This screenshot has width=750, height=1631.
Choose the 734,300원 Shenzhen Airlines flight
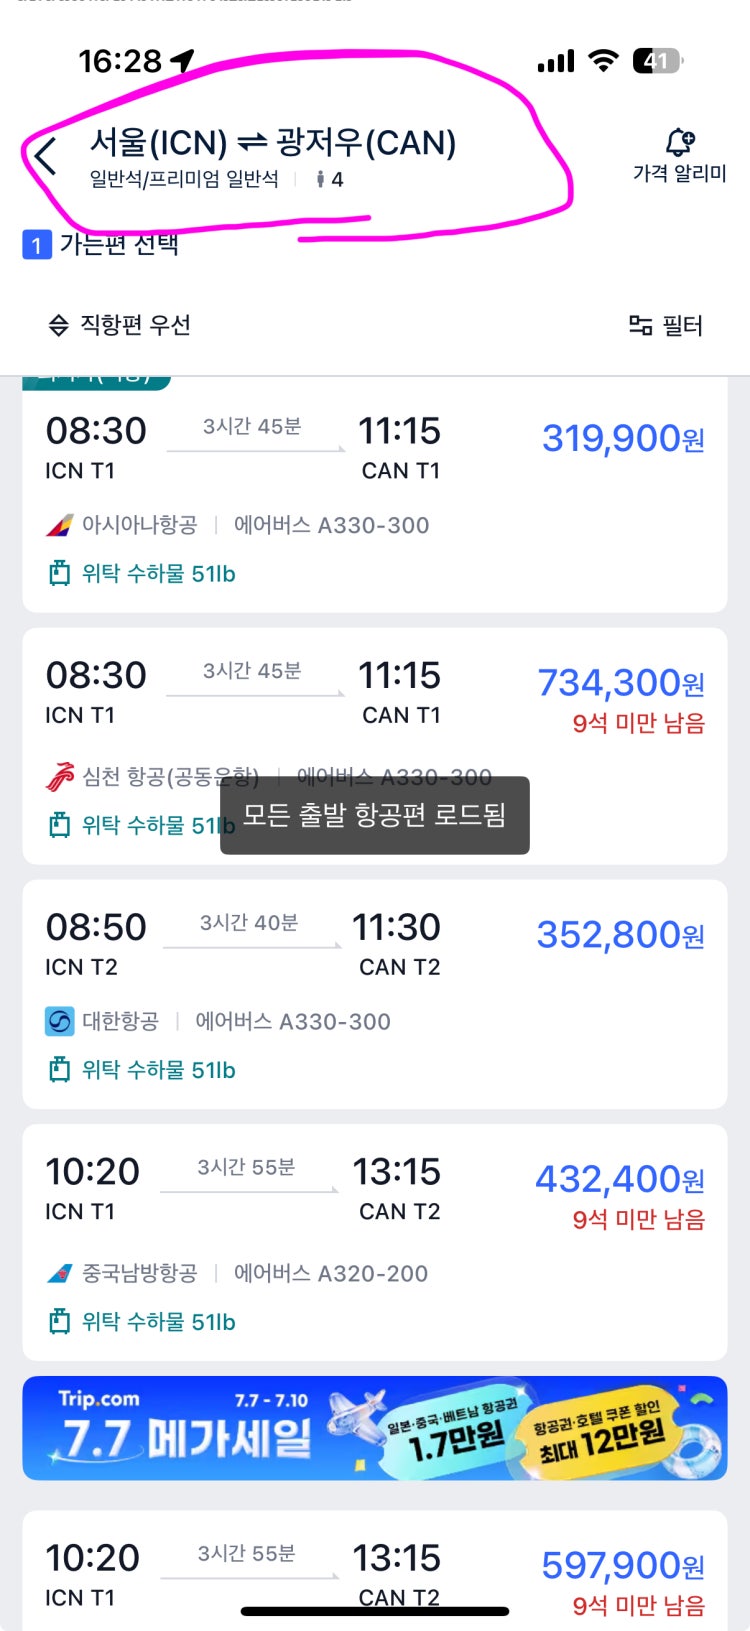tap(375, 746)
